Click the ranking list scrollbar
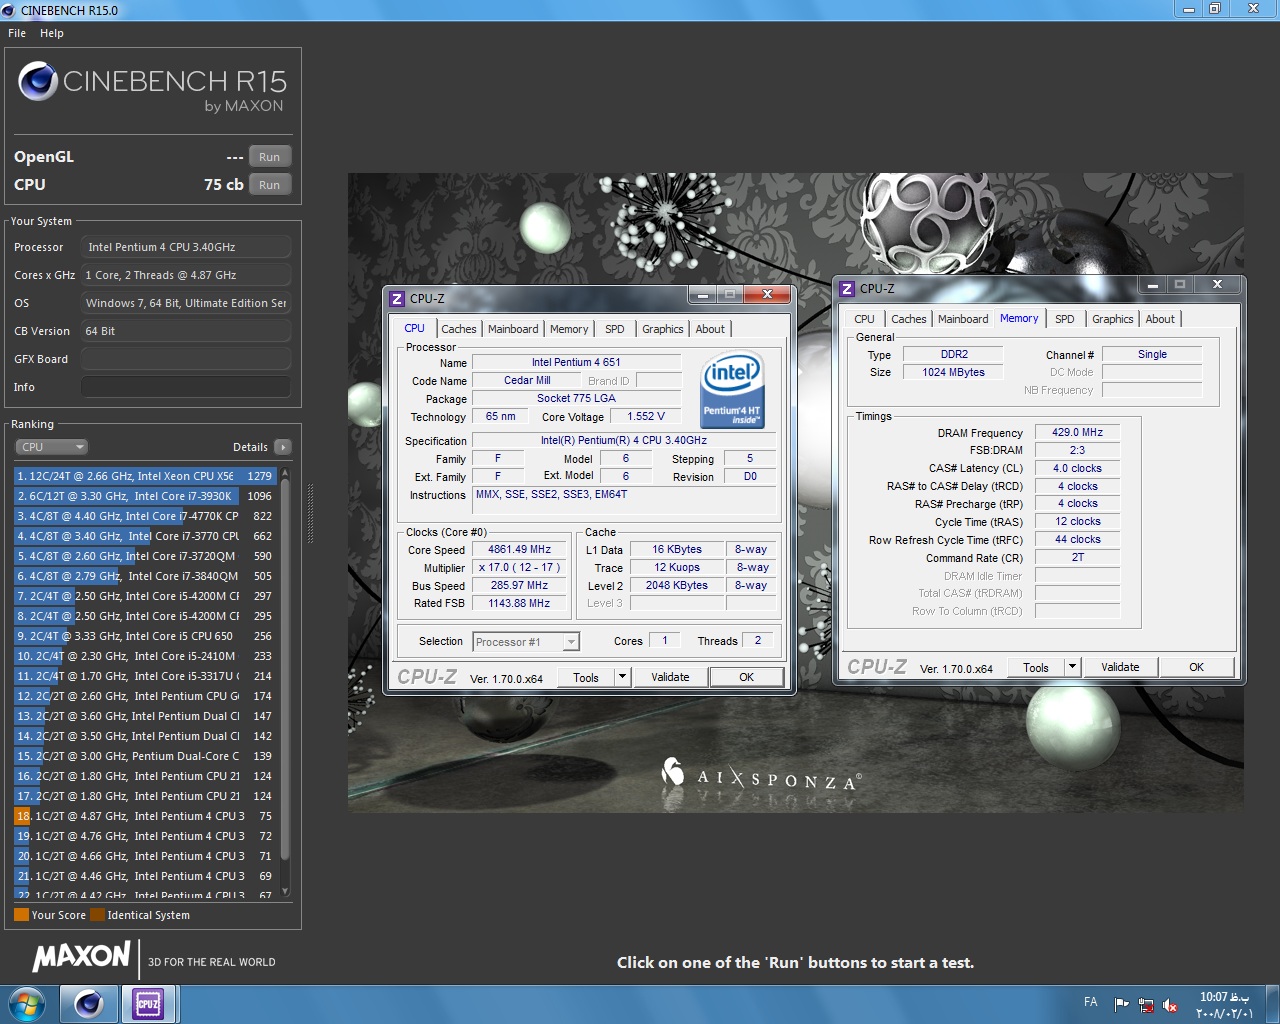Image resolution: width=1280 pixels, height=1024 pixels. (x=285, y=670)
